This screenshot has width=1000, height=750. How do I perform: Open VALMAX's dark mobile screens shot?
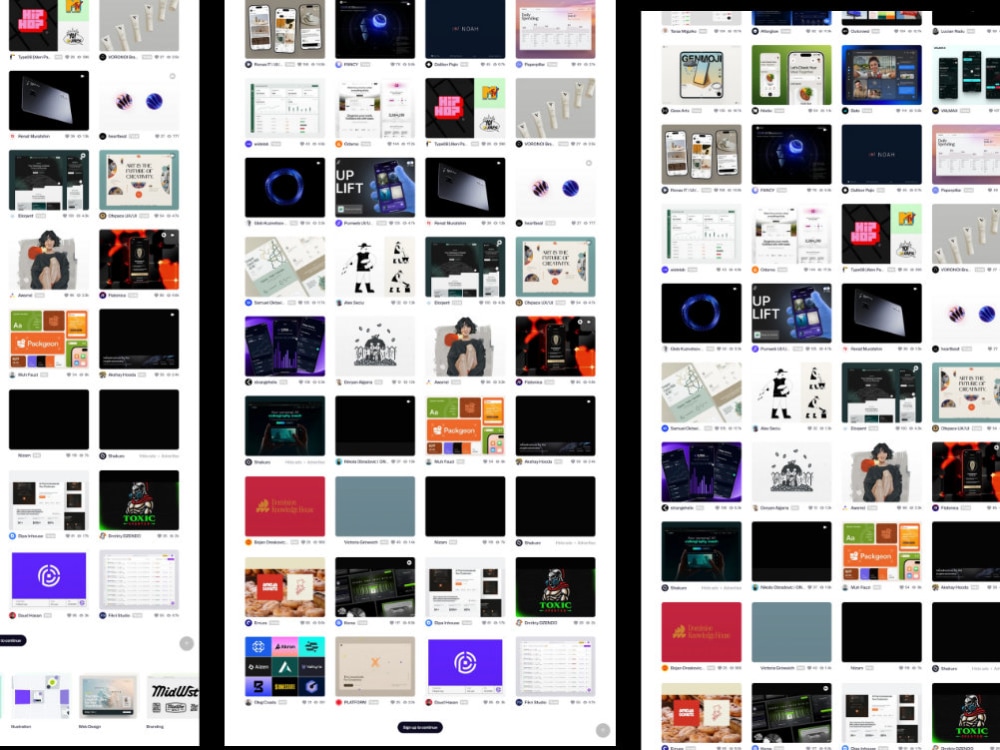click(966, 75)
